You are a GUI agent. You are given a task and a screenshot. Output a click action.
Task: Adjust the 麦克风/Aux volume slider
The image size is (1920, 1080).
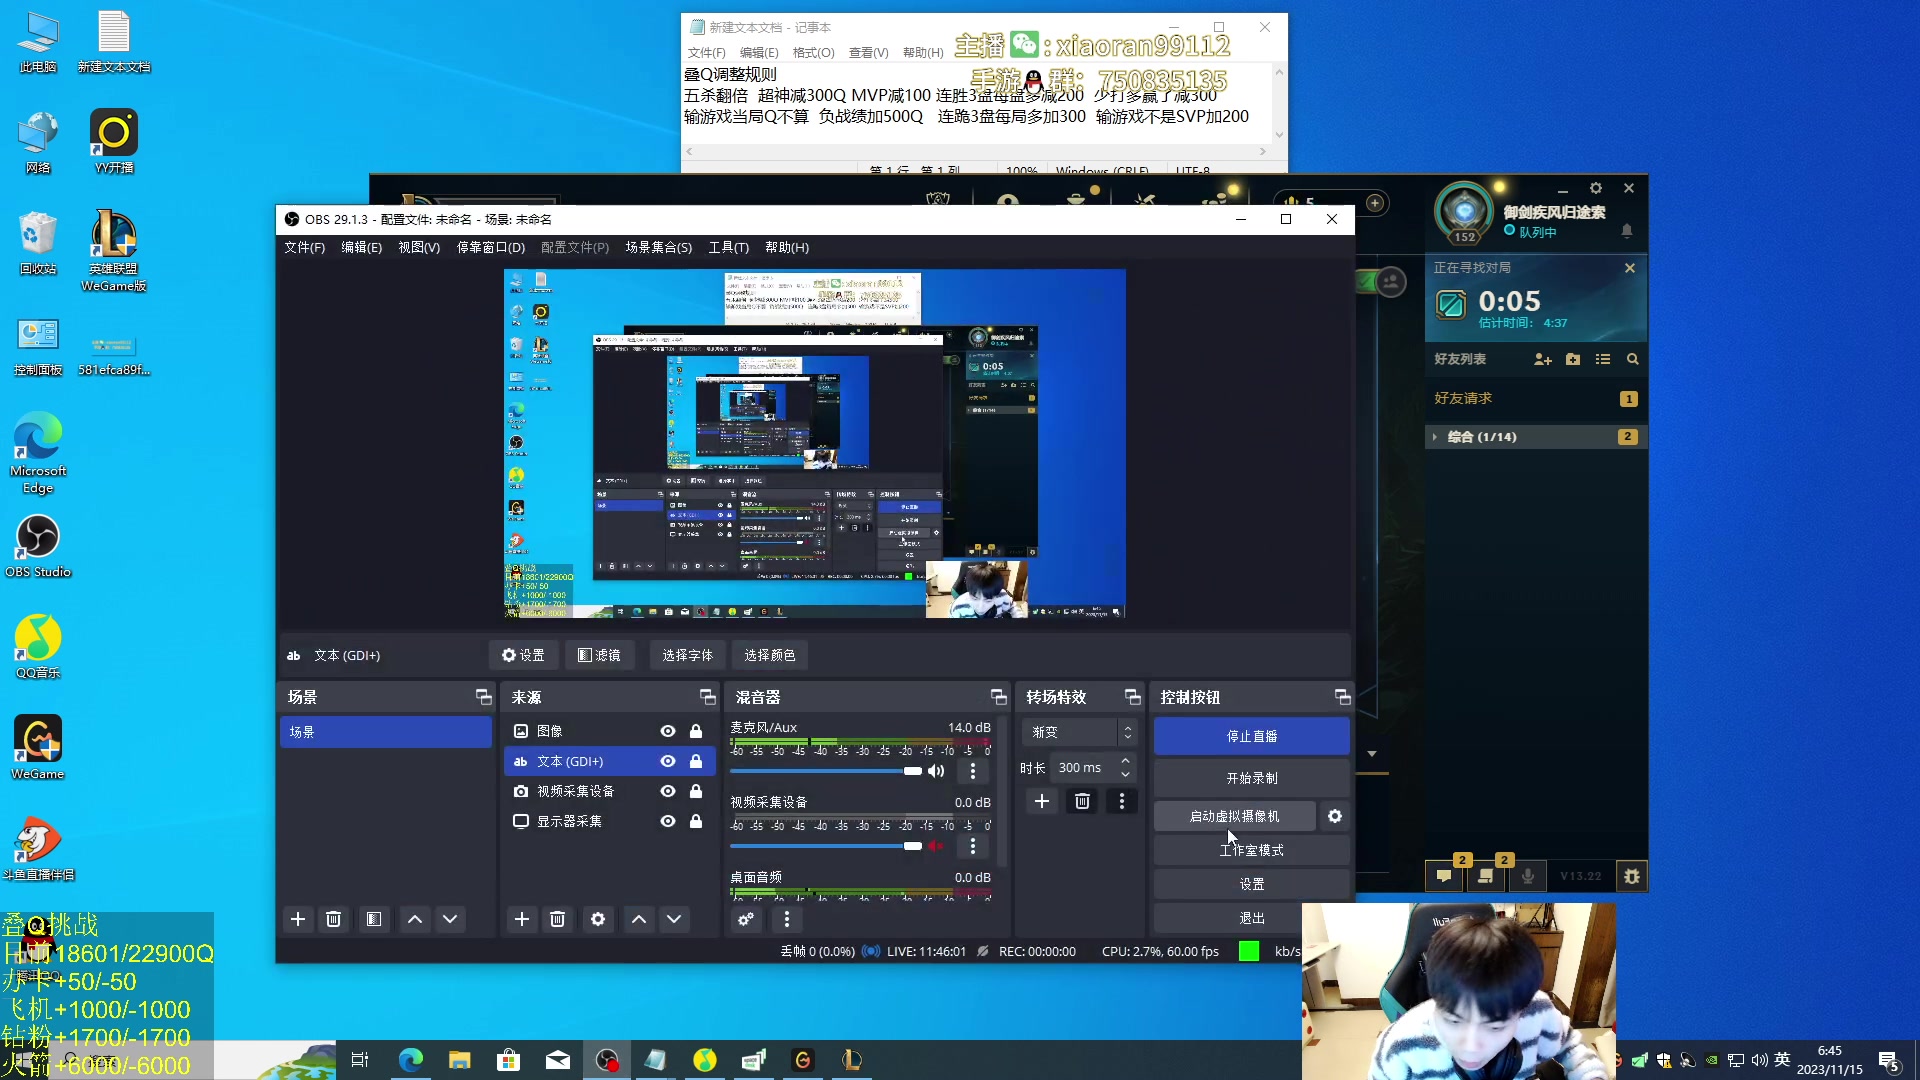coord(826,771)
